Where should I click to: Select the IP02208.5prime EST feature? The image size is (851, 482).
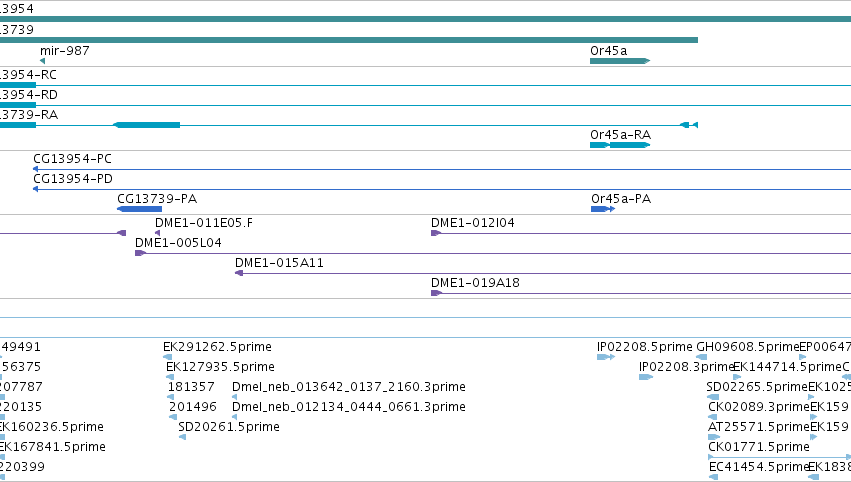[x=606, y=357]
